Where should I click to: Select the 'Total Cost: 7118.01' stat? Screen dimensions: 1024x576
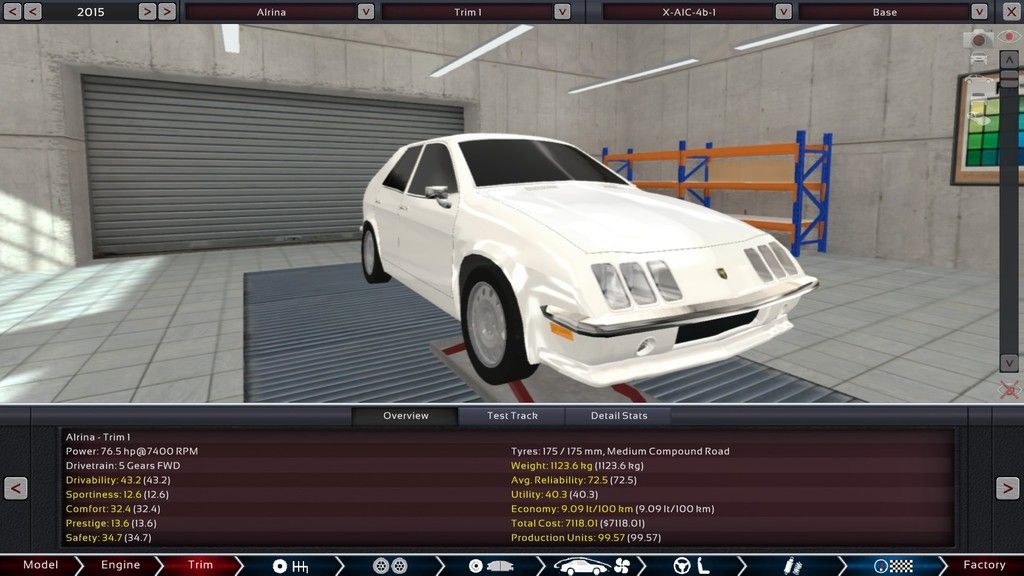pos(577,523)
